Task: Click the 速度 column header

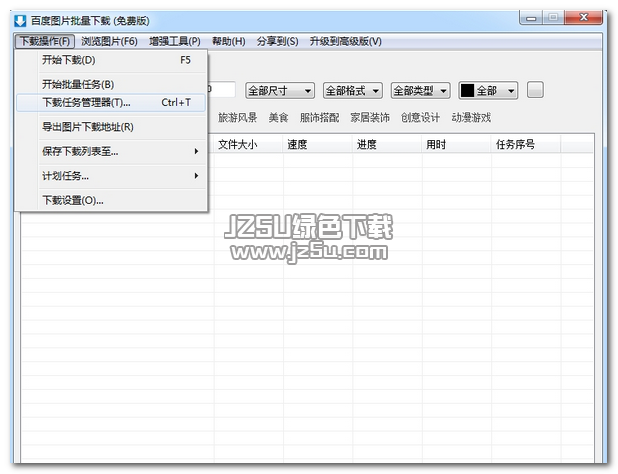Action: pyautogui.click(x=318, y=144)
